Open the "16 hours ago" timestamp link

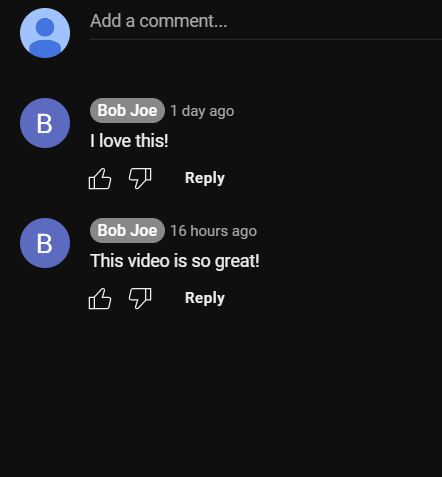[213, 231]
